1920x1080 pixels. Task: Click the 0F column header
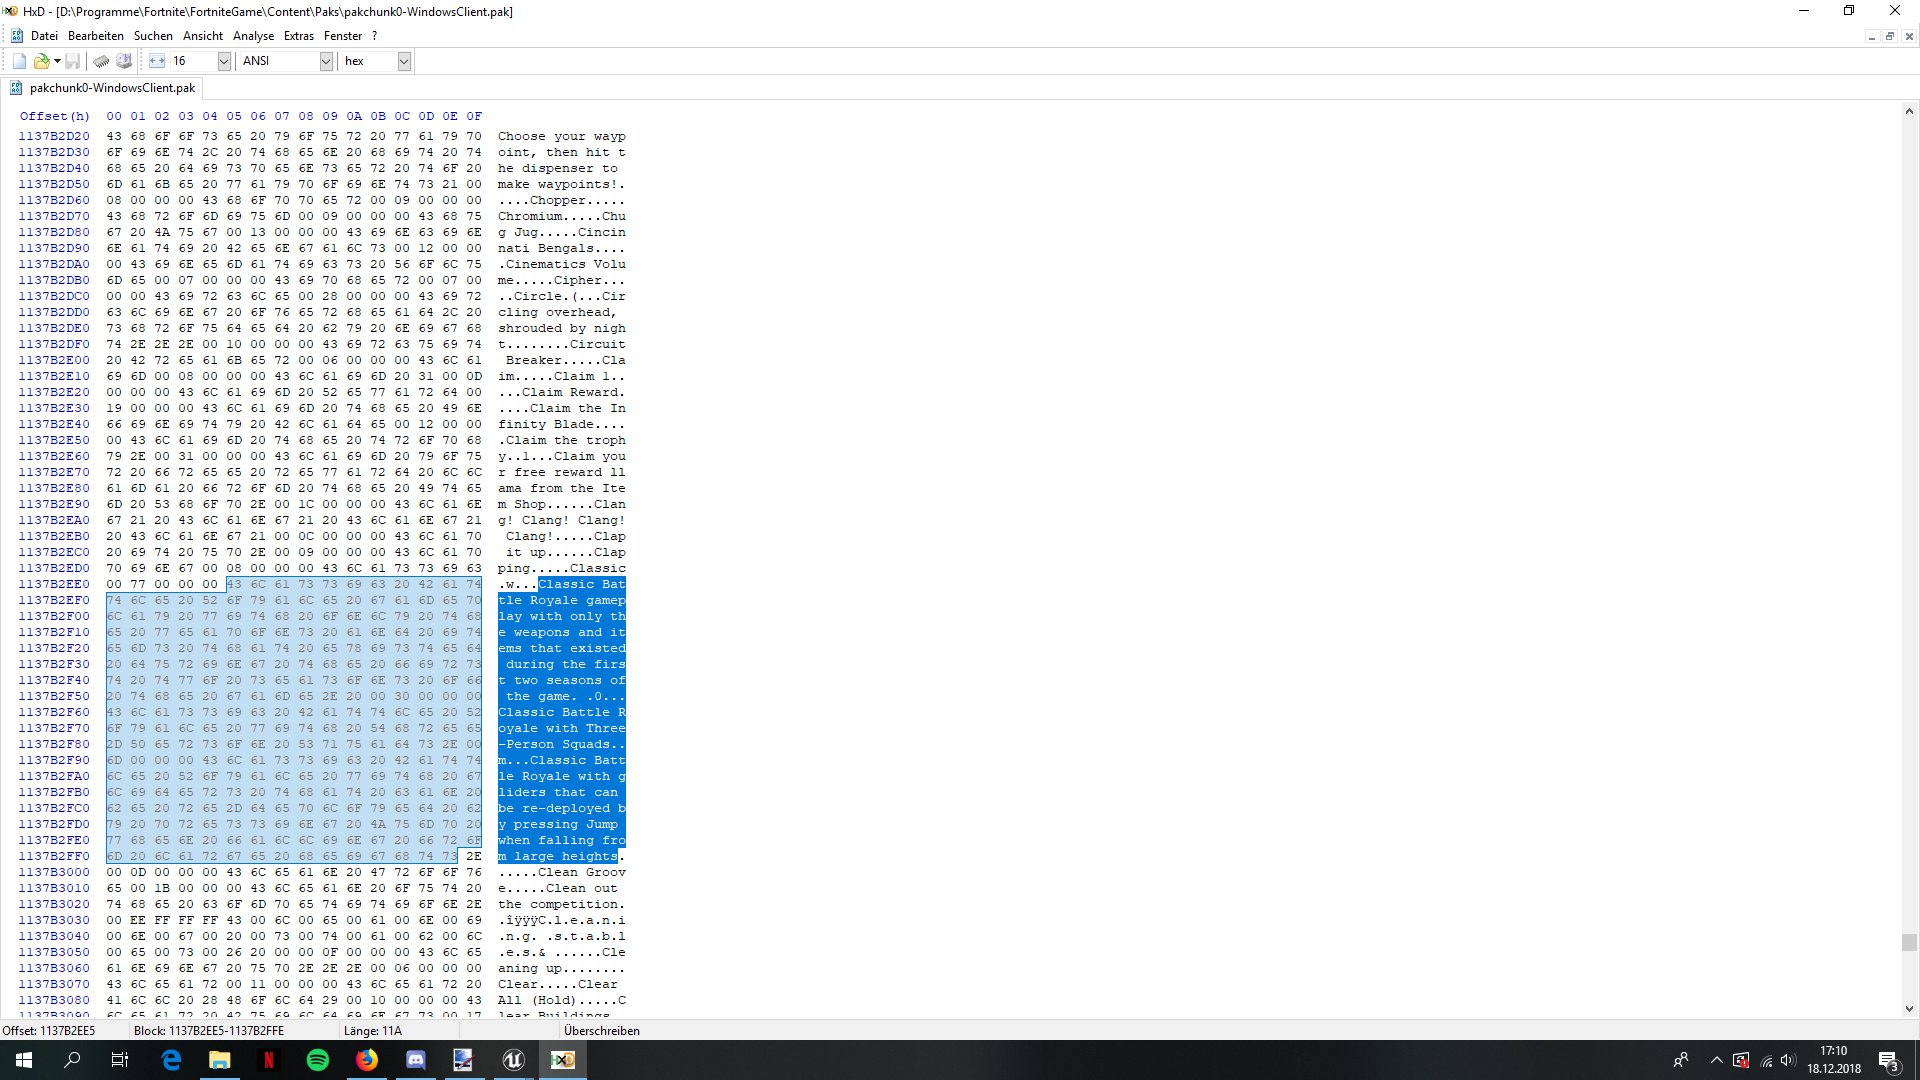coord(474,116)
